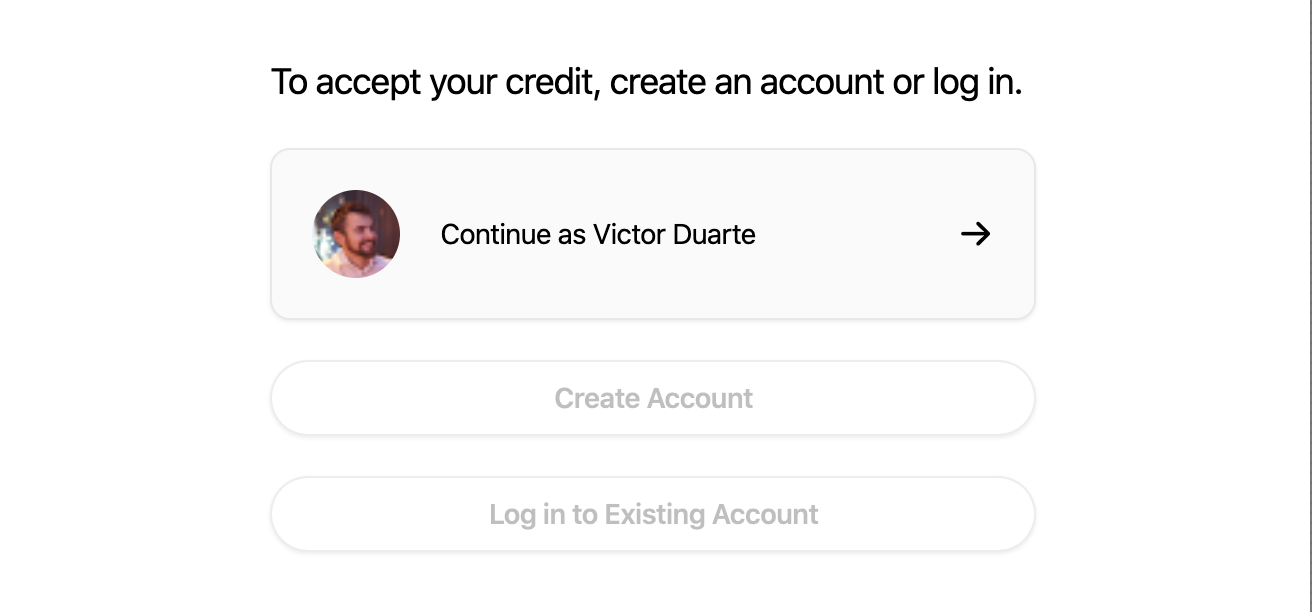The image size is (1312, 612).
Task: Click the word "Account" on the login button
Action: (765, 515)
